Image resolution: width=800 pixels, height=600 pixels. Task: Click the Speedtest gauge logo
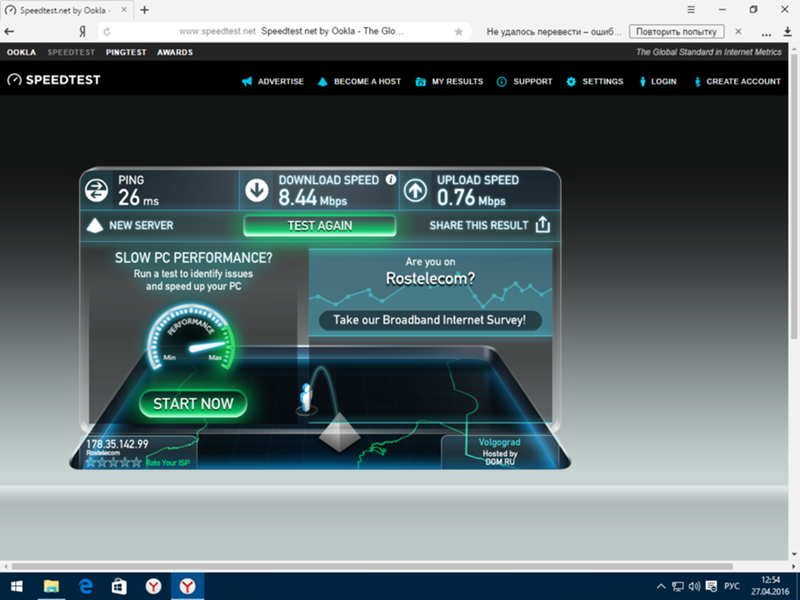pyautogui.click(x=14, y=80)
